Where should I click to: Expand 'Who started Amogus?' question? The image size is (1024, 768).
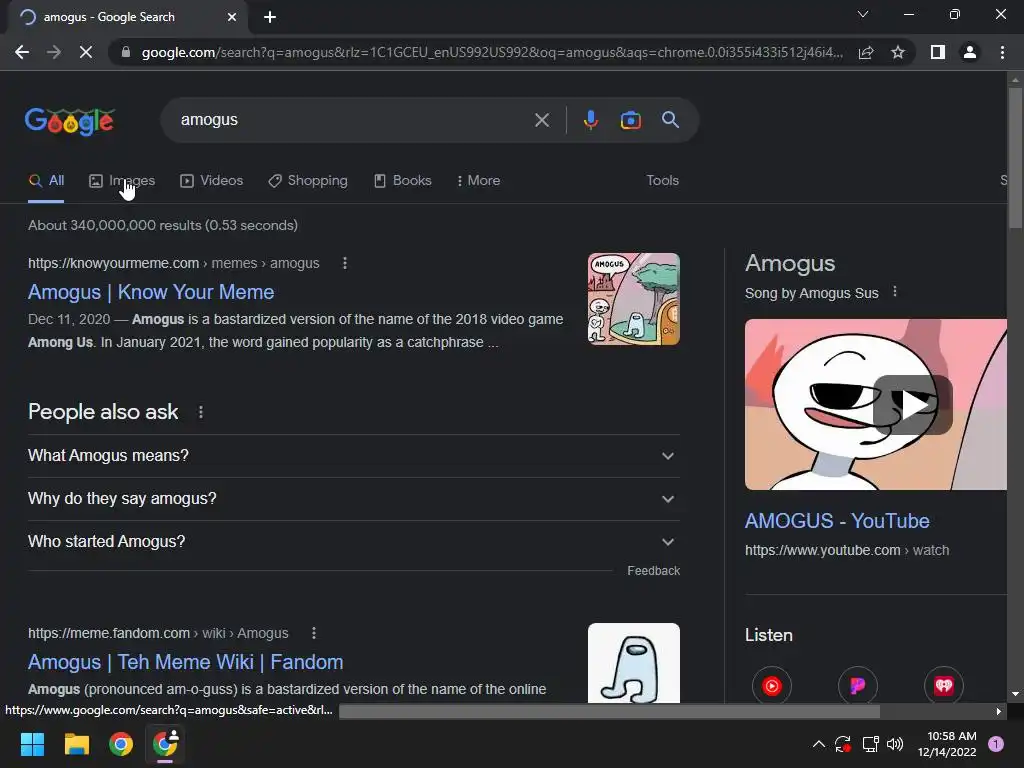[353, 542]
